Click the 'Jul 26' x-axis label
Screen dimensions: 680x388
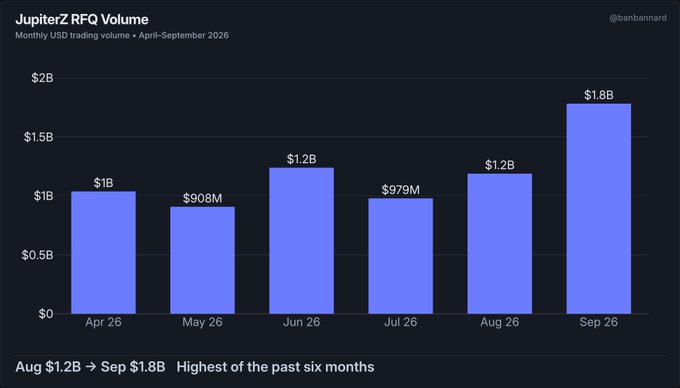pos(401,322)
